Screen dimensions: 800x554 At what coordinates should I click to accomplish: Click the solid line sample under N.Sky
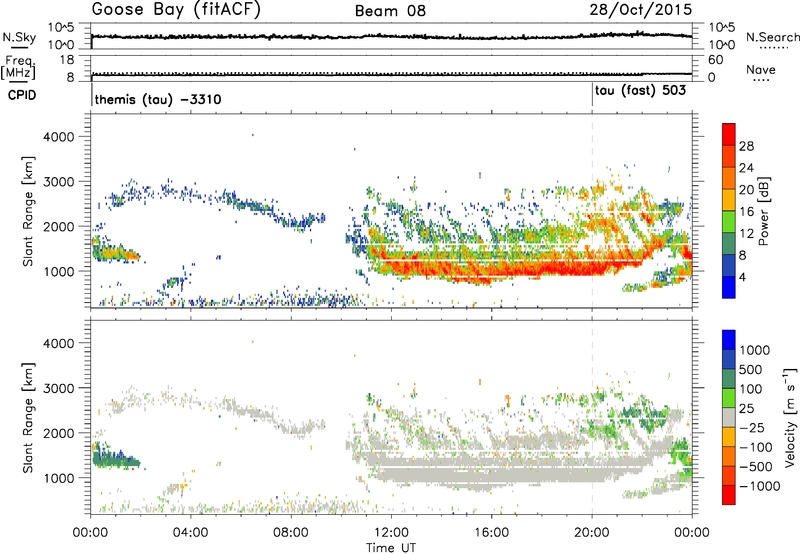coord(19,48)
